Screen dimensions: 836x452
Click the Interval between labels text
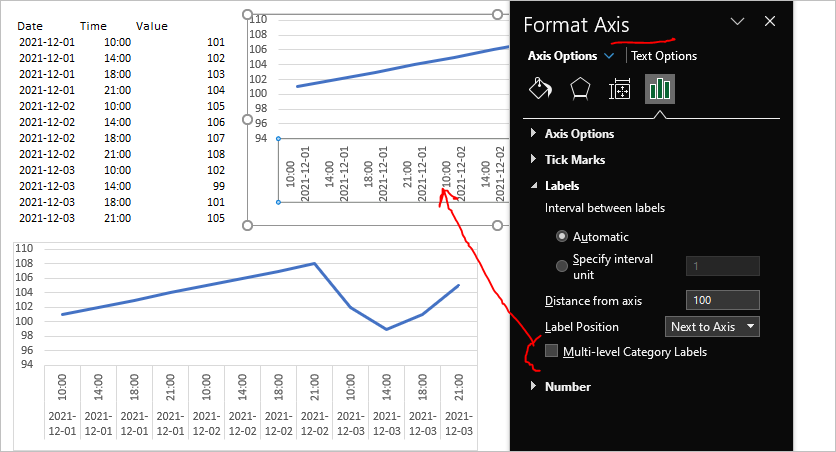click(x=605, y=208)
